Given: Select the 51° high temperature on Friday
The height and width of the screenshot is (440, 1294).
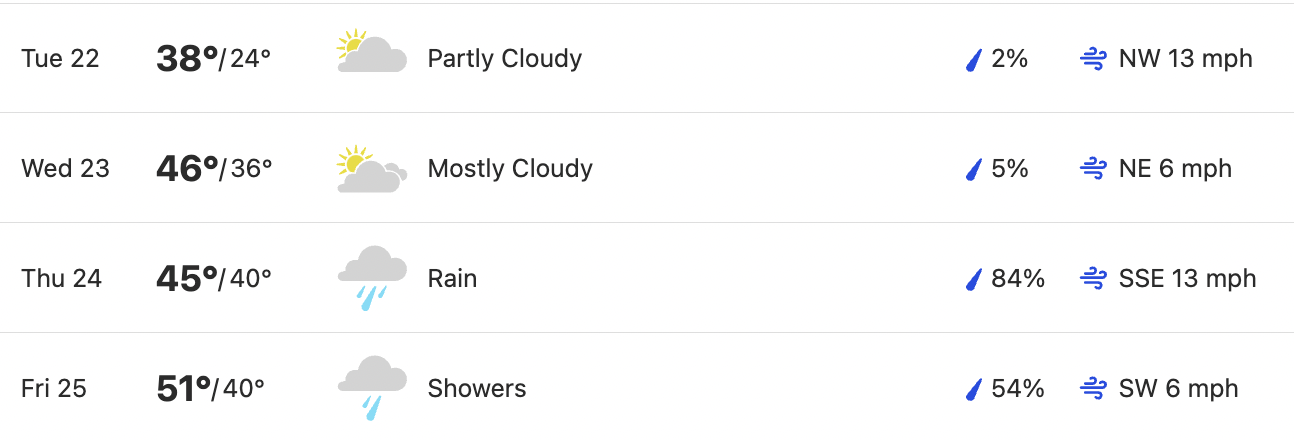Looking at the screenshot, I should click(x=185, y=389).
